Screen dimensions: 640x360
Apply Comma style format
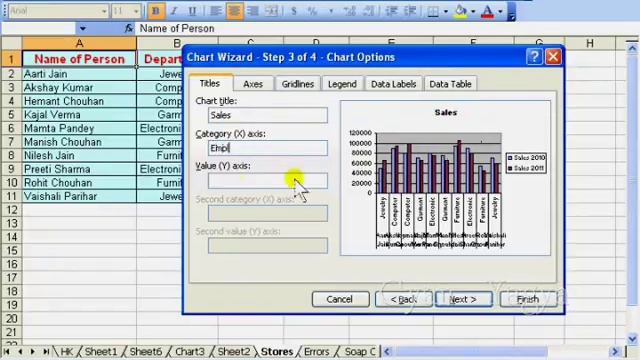(x=331, y=11)
